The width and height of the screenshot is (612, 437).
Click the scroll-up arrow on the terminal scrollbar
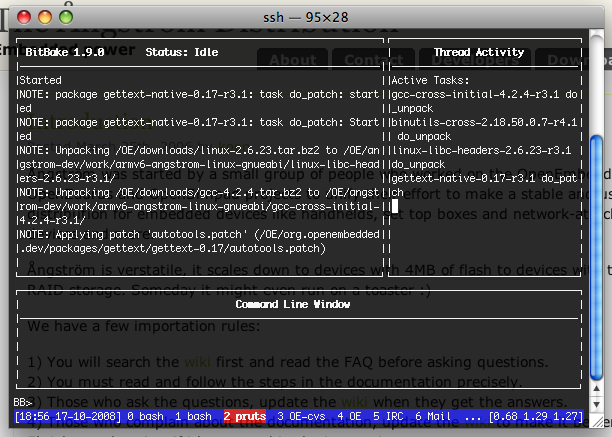[x=596, y=387]
